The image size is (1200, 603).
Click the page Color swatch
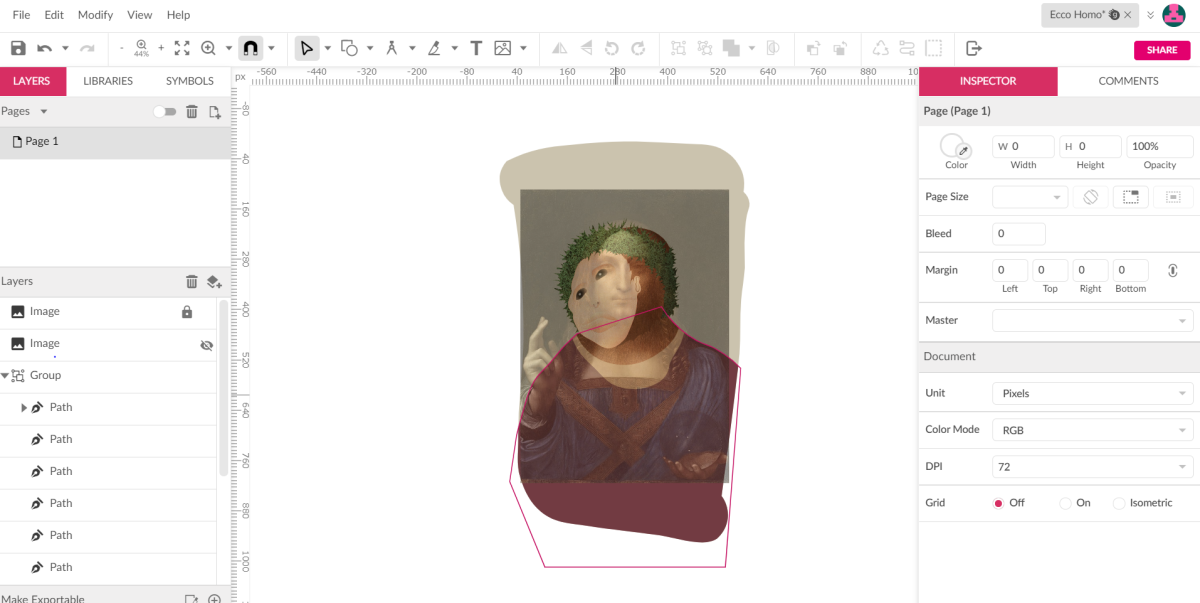pos(953,146)
